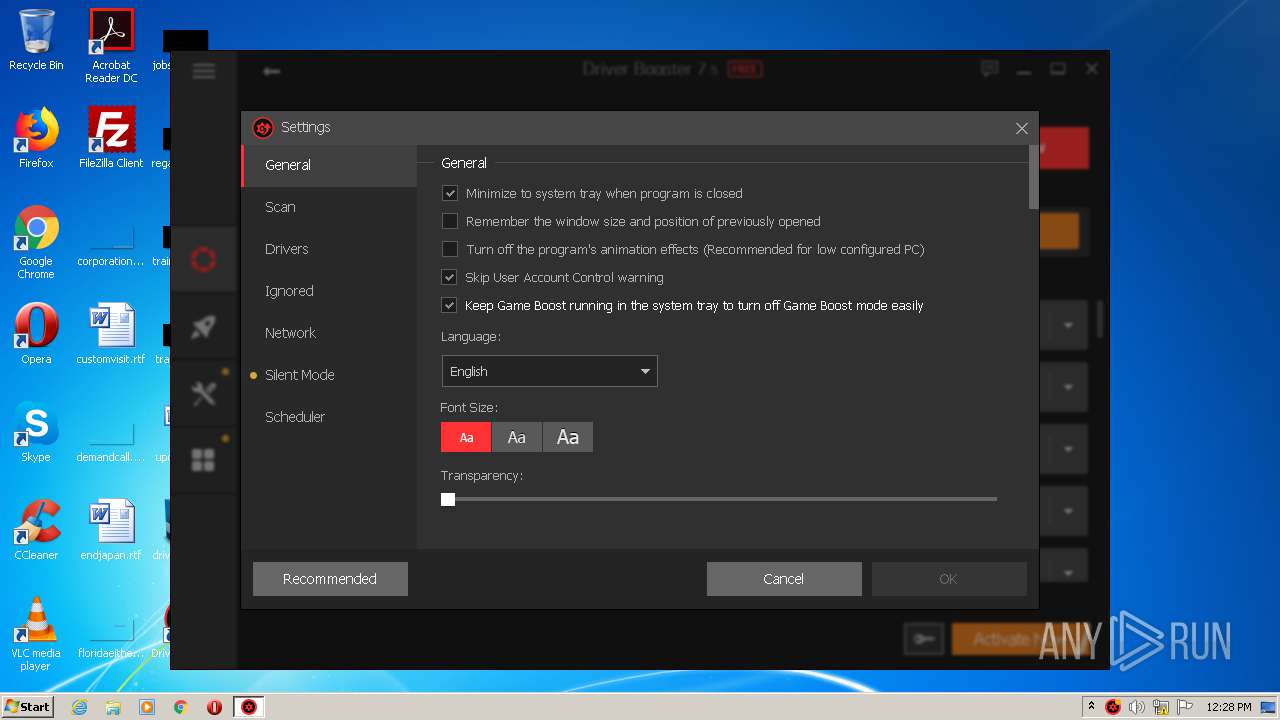Enable Turn off program's animation effects

[450, 249]
